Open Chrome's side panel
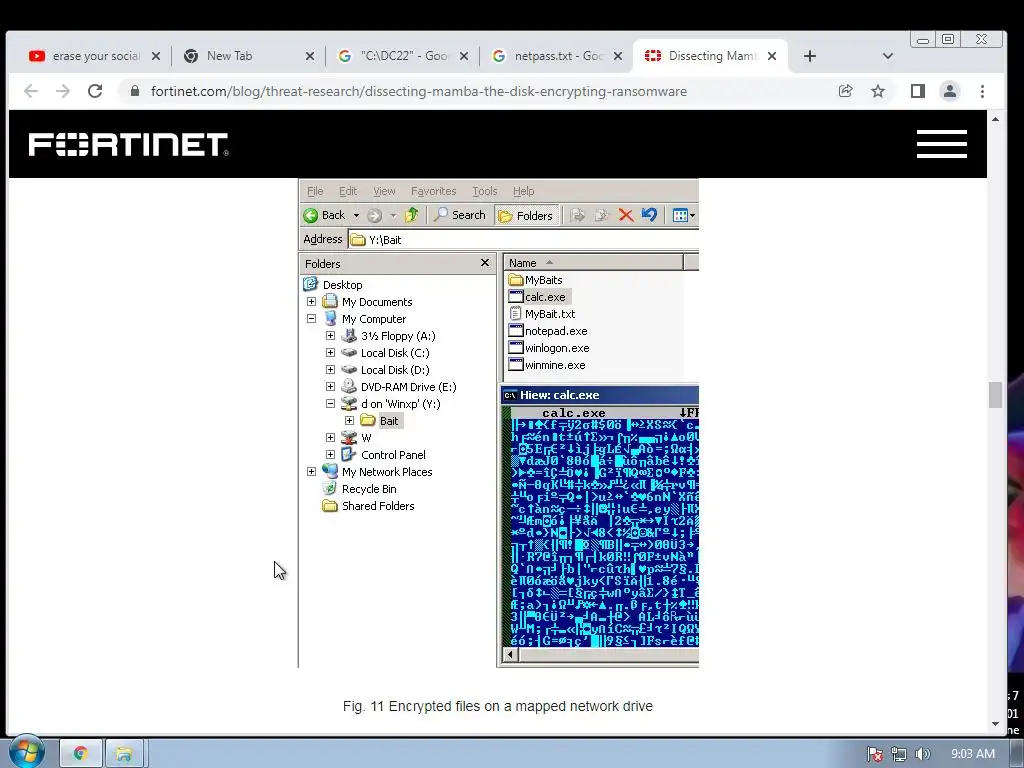The height and width of the screenshot is (768, 1024). tap(918, 91)
